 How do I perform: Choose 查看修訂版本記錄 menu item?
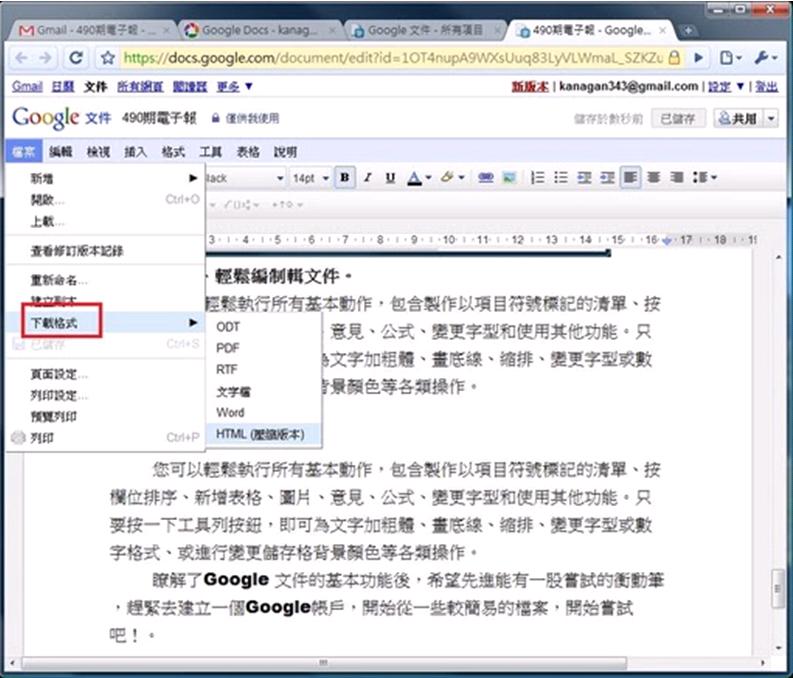pos(106,251)
